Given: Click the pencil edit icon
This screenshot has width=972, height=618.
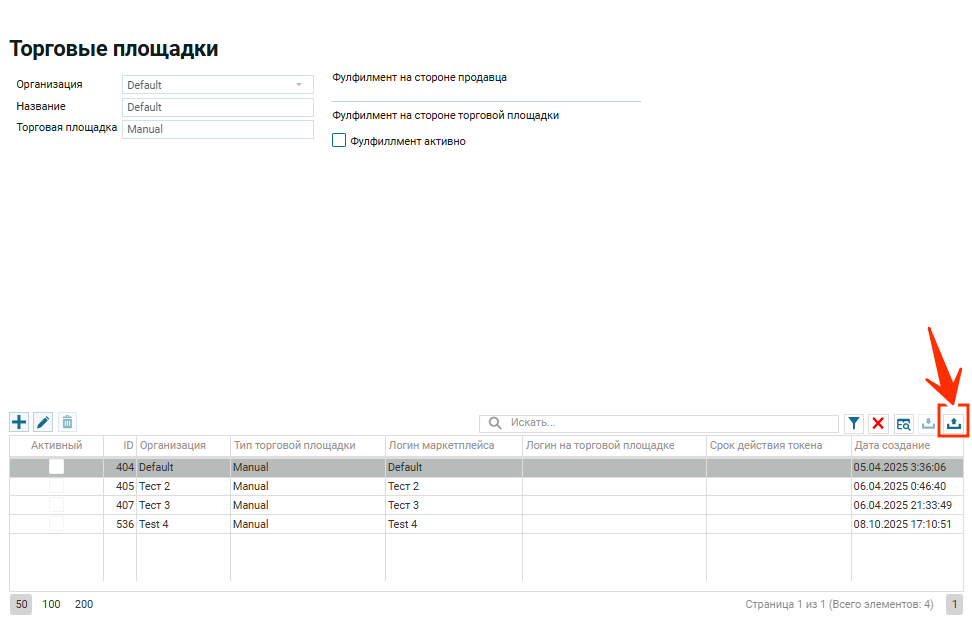Looking at the screenshot, I should point(43,423).
